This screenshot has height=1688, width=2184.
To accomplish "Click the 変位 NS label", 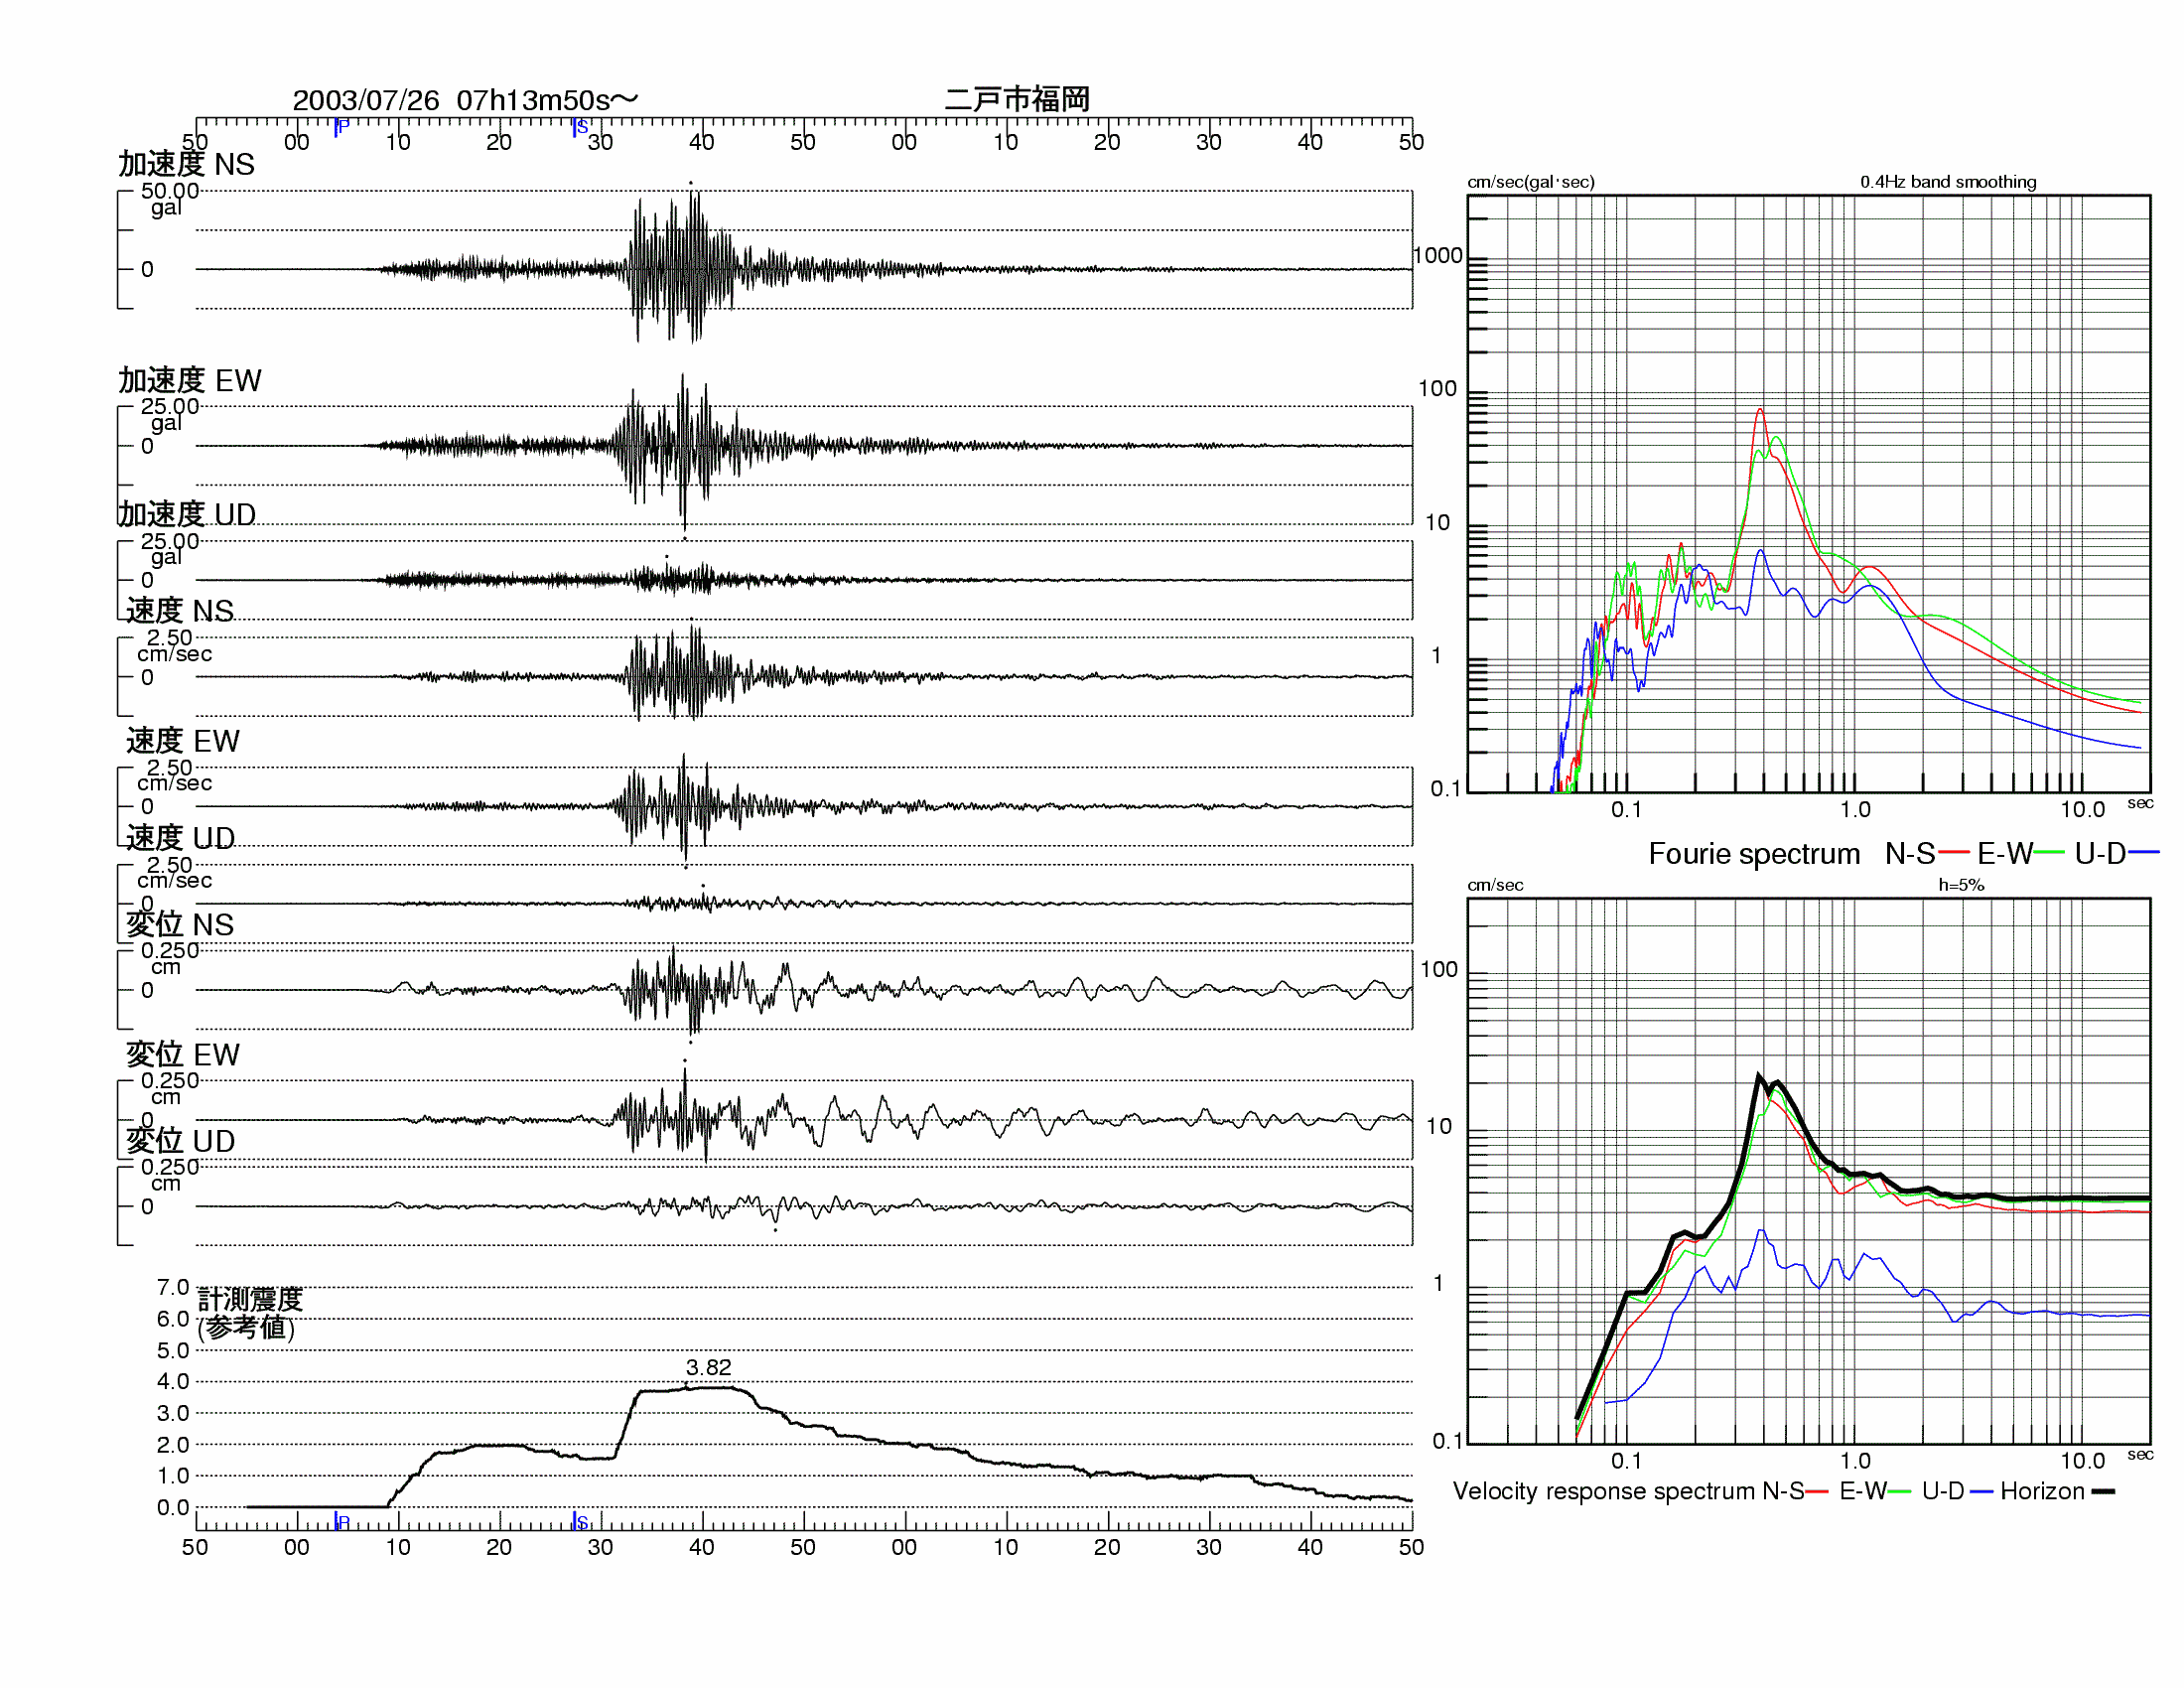I will click(x=180, y=924).
